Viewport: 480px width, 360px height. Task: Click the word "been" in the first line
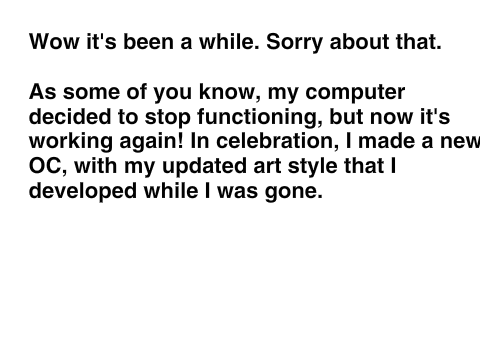(149, 42)
